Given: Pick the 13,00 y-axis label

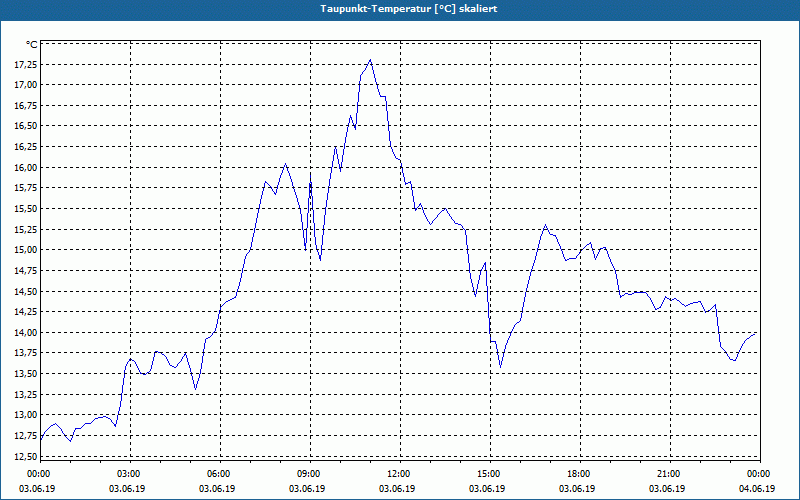Looking at the screenshot, I should click(x=27, y=415).
